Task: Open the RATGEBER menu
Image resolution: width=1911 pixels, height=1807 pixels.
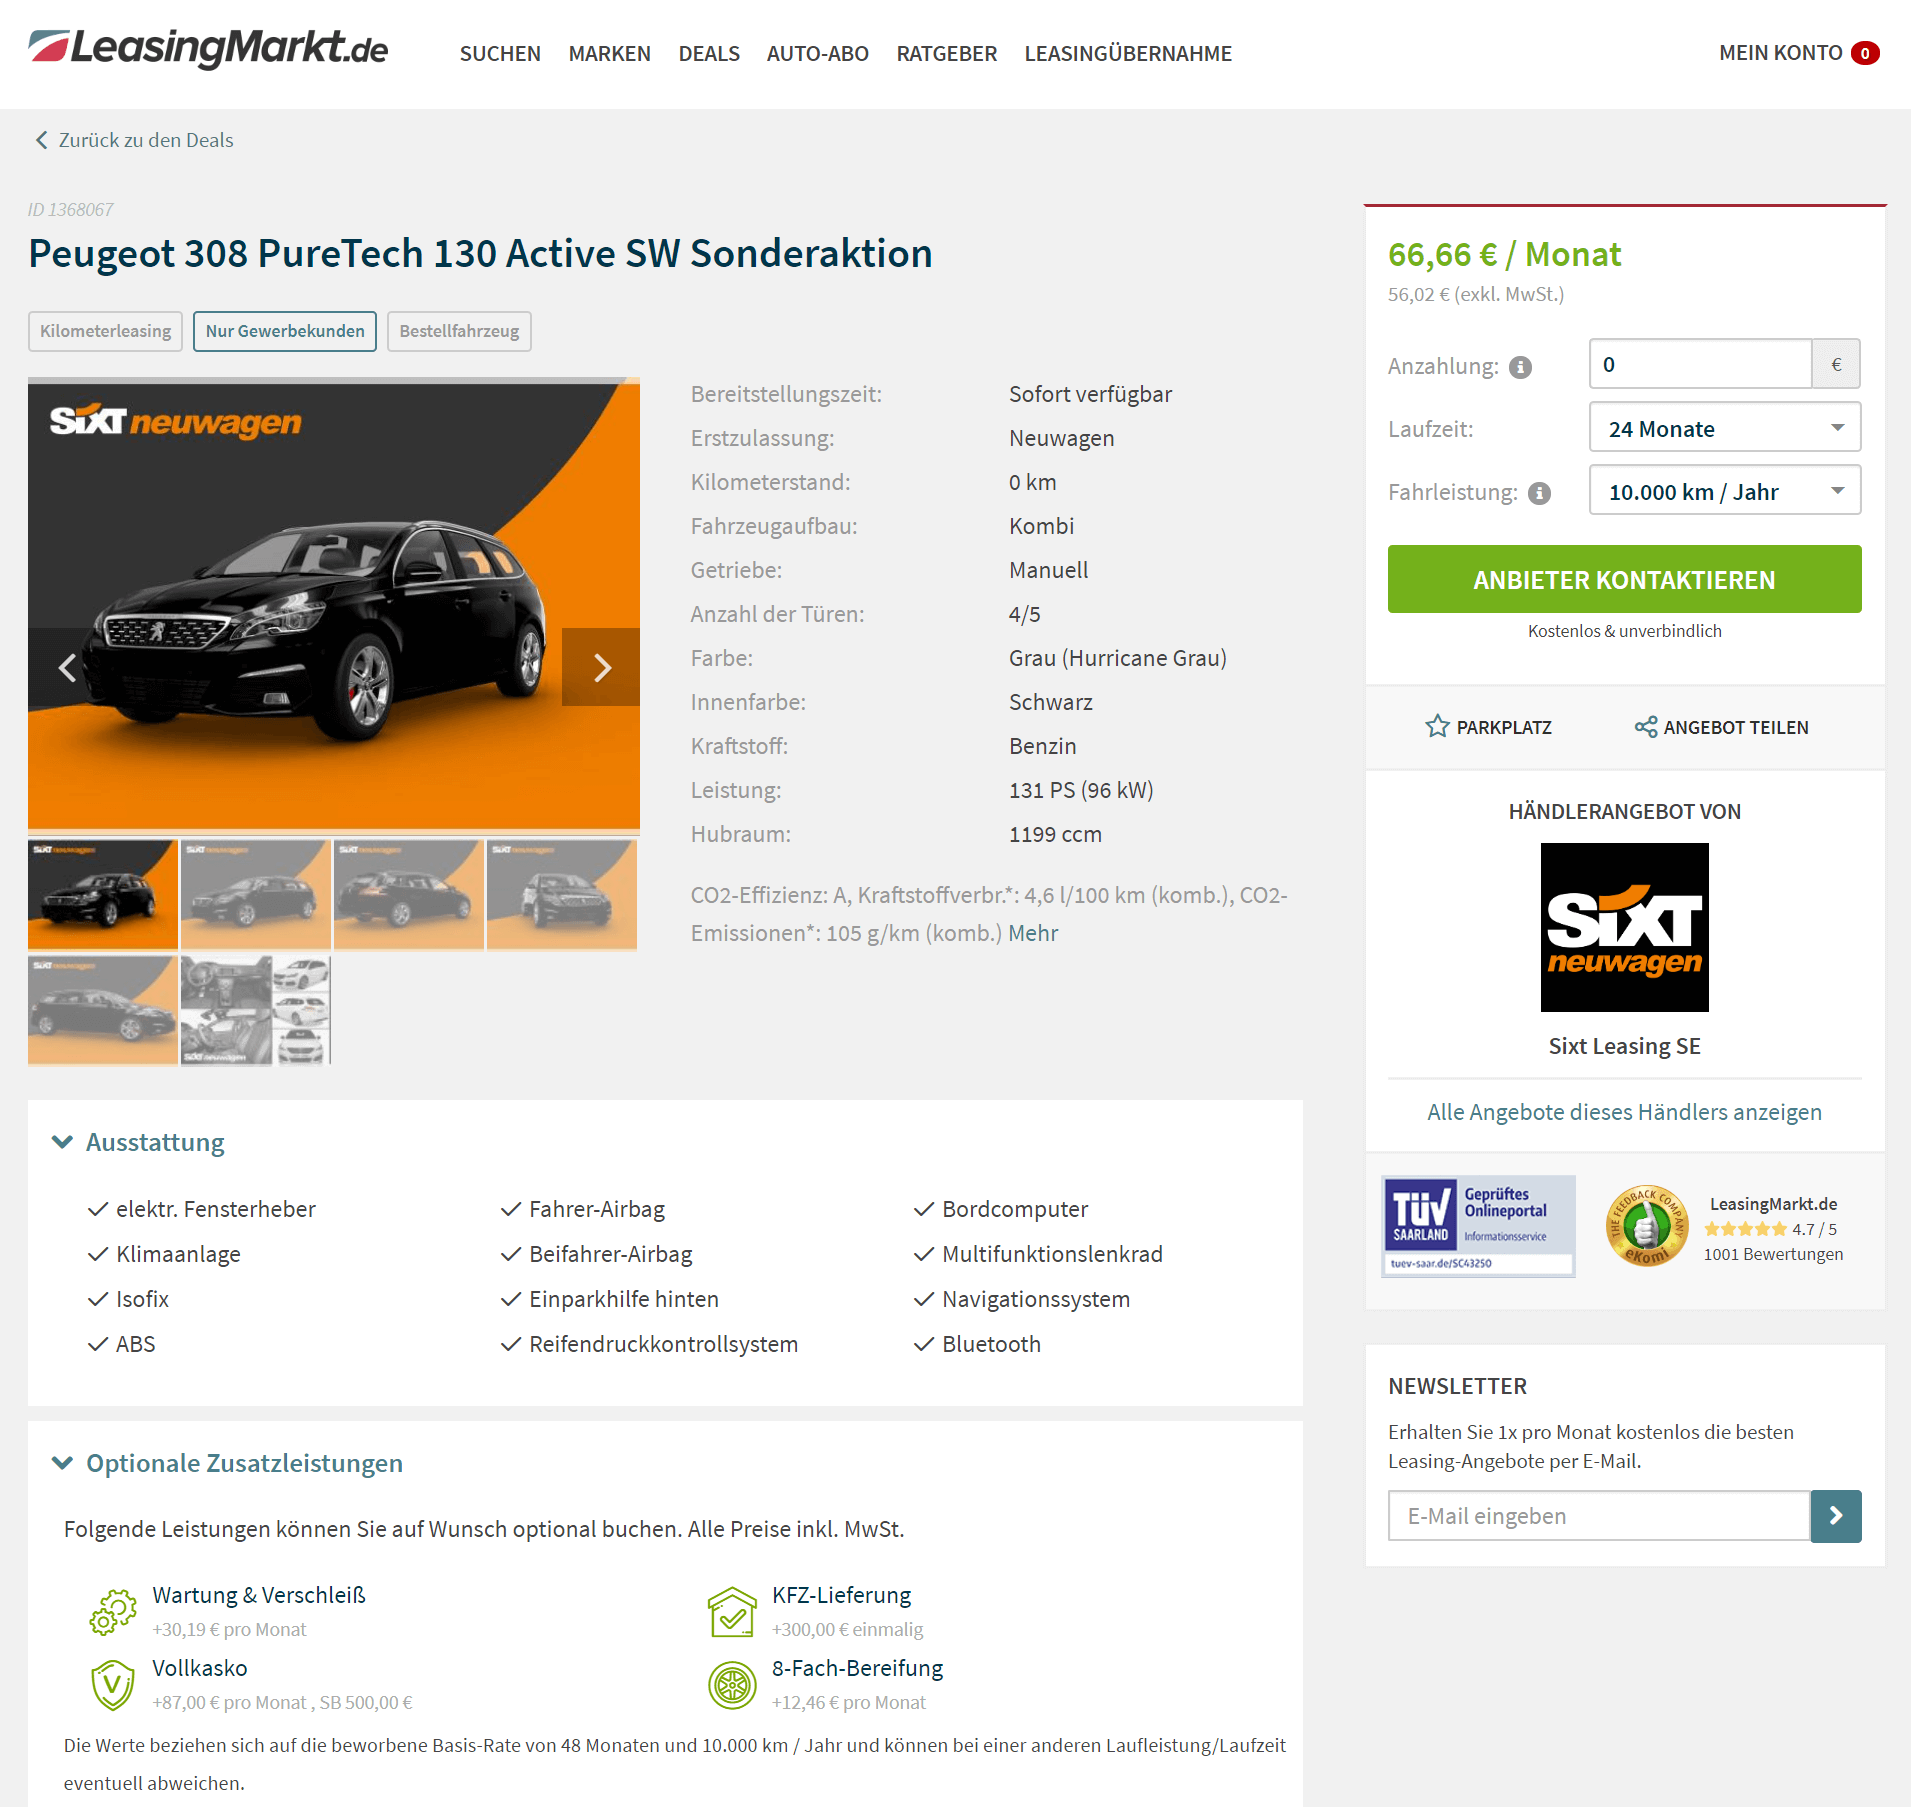Action: coord(946,53)
